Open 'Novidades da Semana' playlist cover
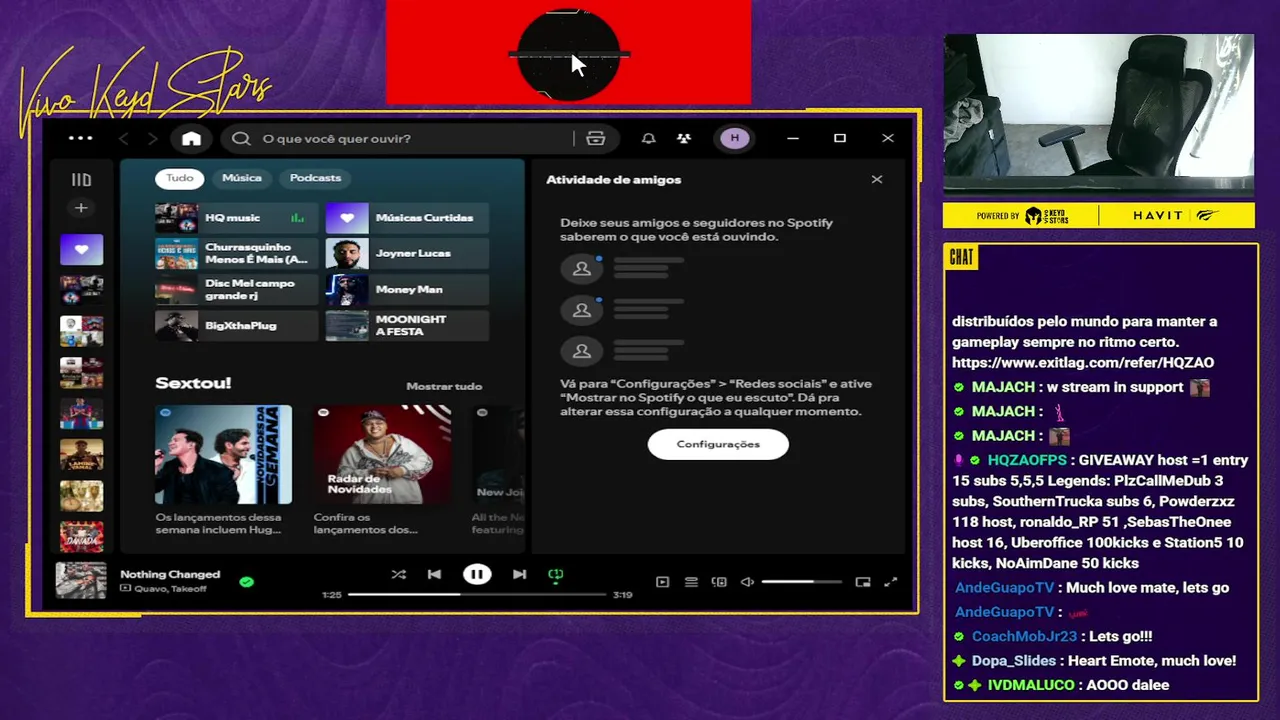Image resolution: width=1280 pixels, height=720 pixels. (x=223, y=455)
